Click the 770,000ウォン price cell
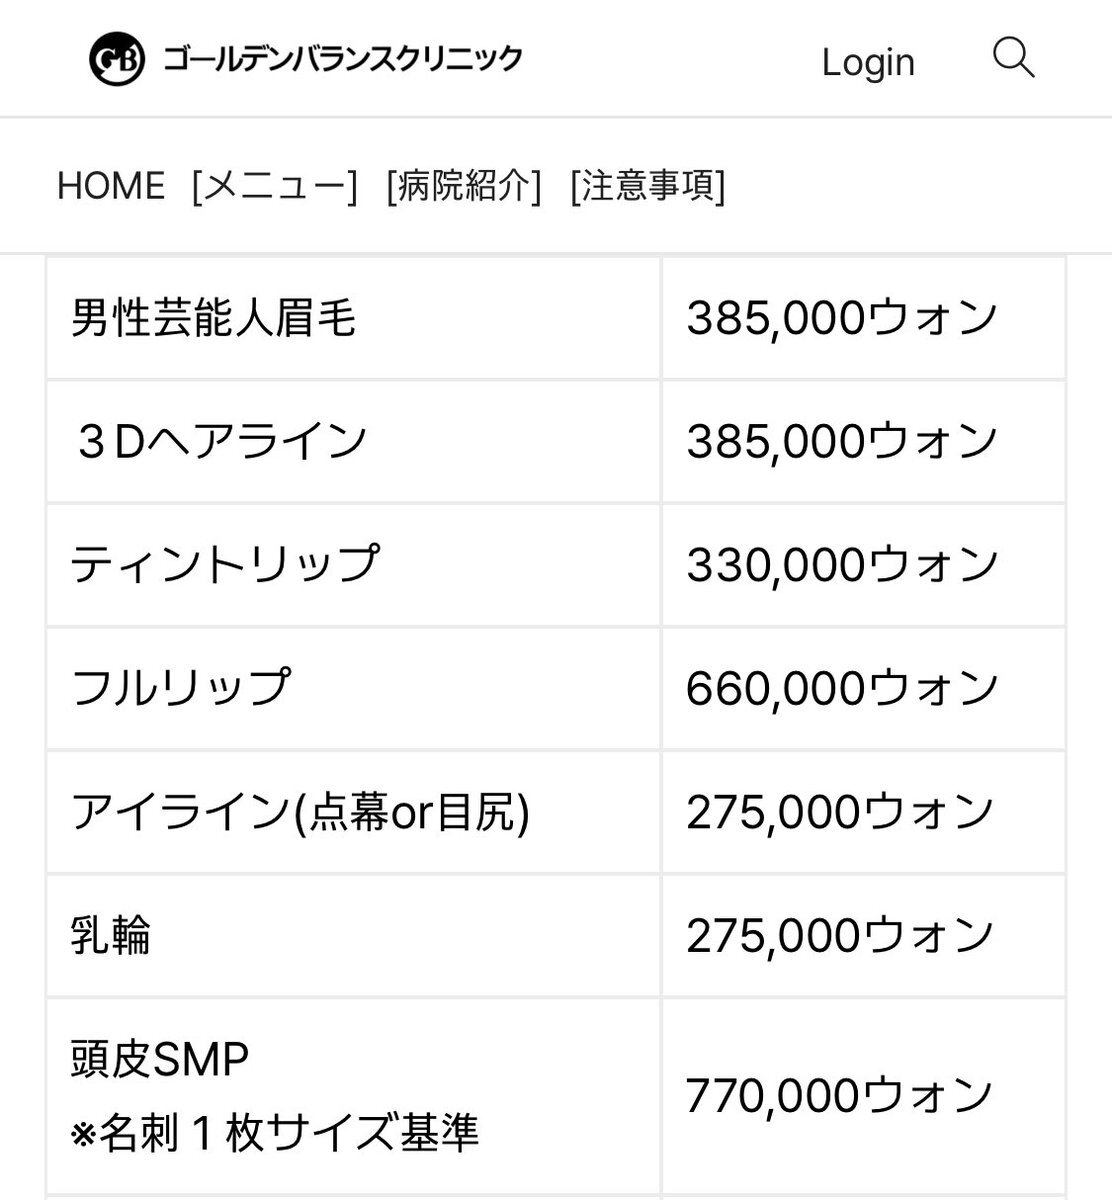This screenshot has height=1200, width=1112. 863,1096
